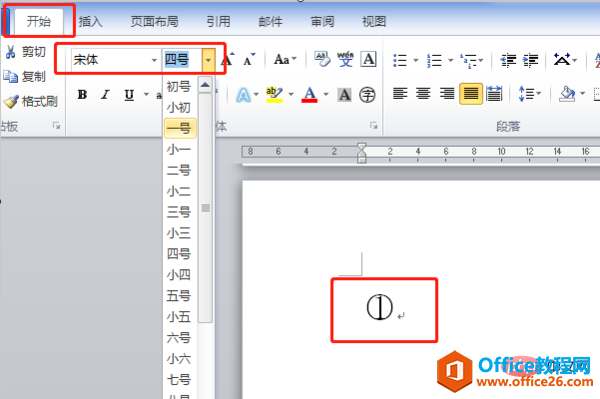This screenshot has width=600, height=399.
Task: Click the size list scroll-up arrow
Action: tap(205, 85)
